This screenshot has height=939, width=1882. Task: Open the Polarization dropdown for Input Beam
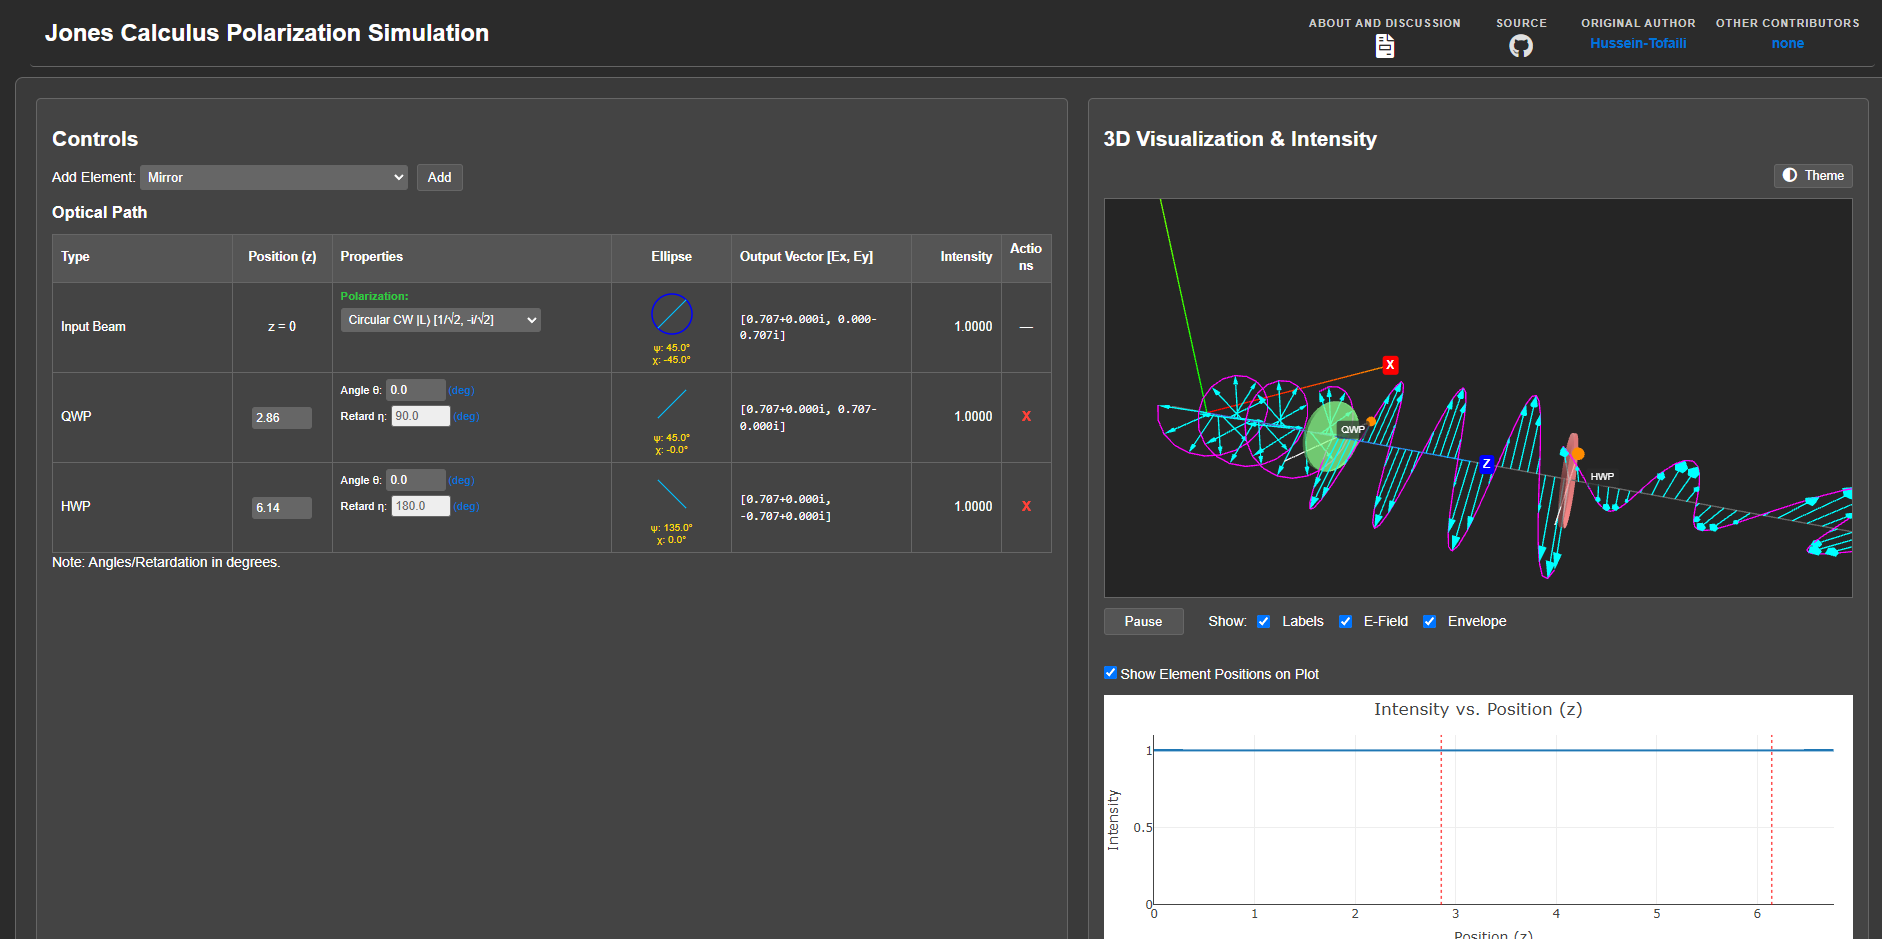pos(440,319)
